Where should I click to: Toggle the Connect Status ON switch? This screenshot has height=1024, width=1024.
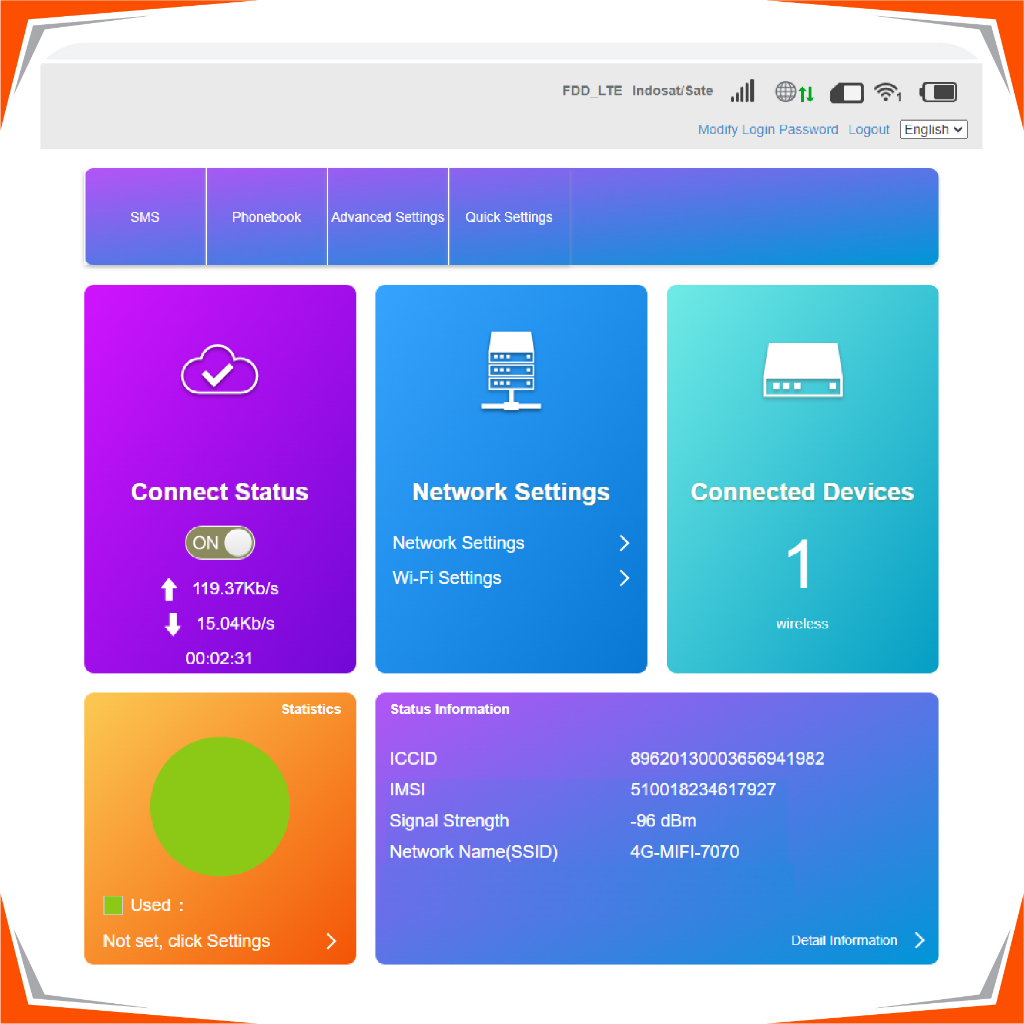click(x=220, y=543)
